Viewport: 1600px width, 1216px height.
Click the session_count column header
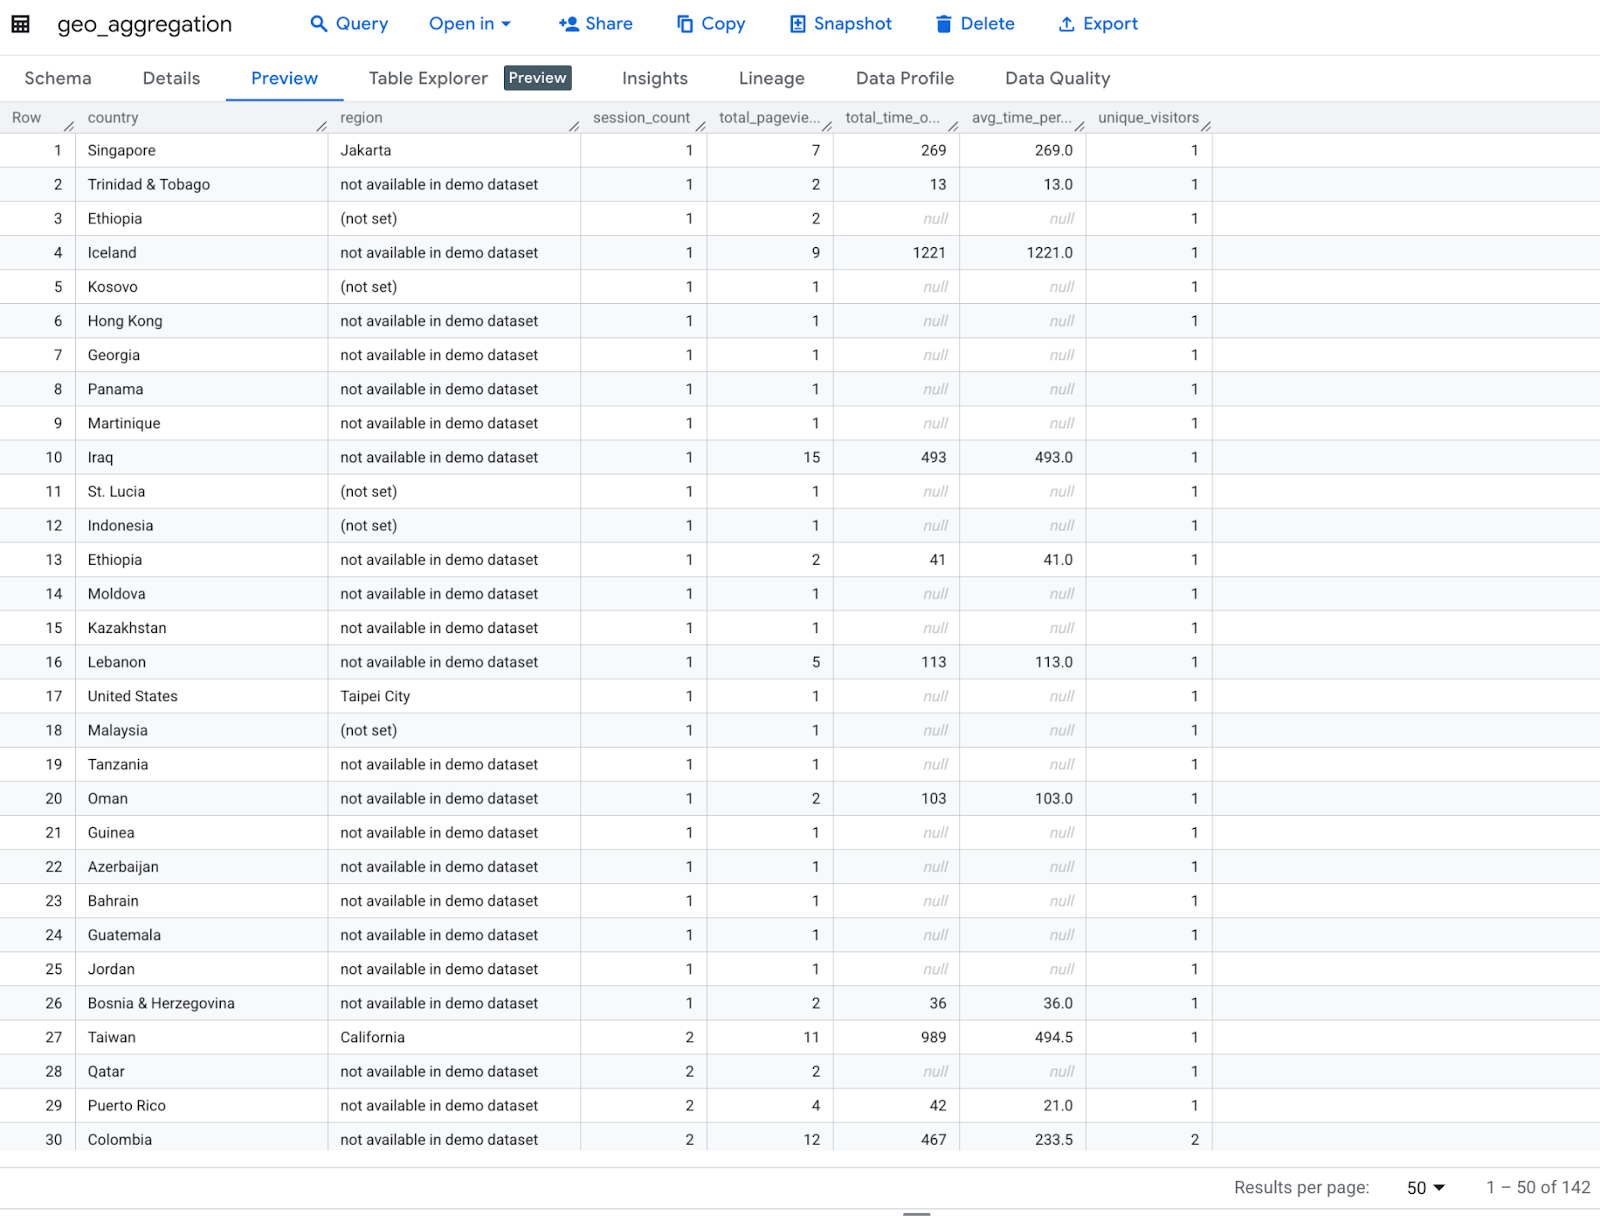click(x=641, y=118)
